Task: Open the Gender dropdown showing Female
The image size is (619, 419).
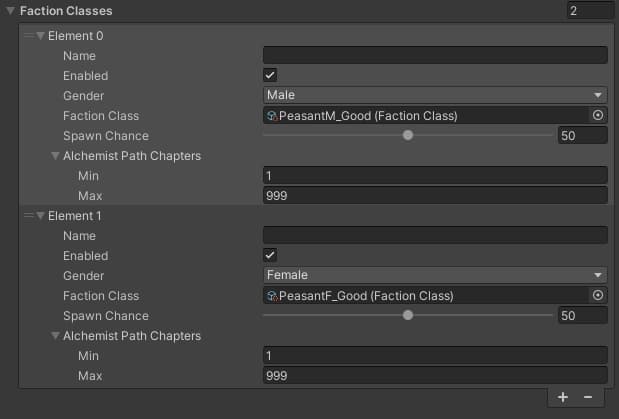Action: (435, 275)
